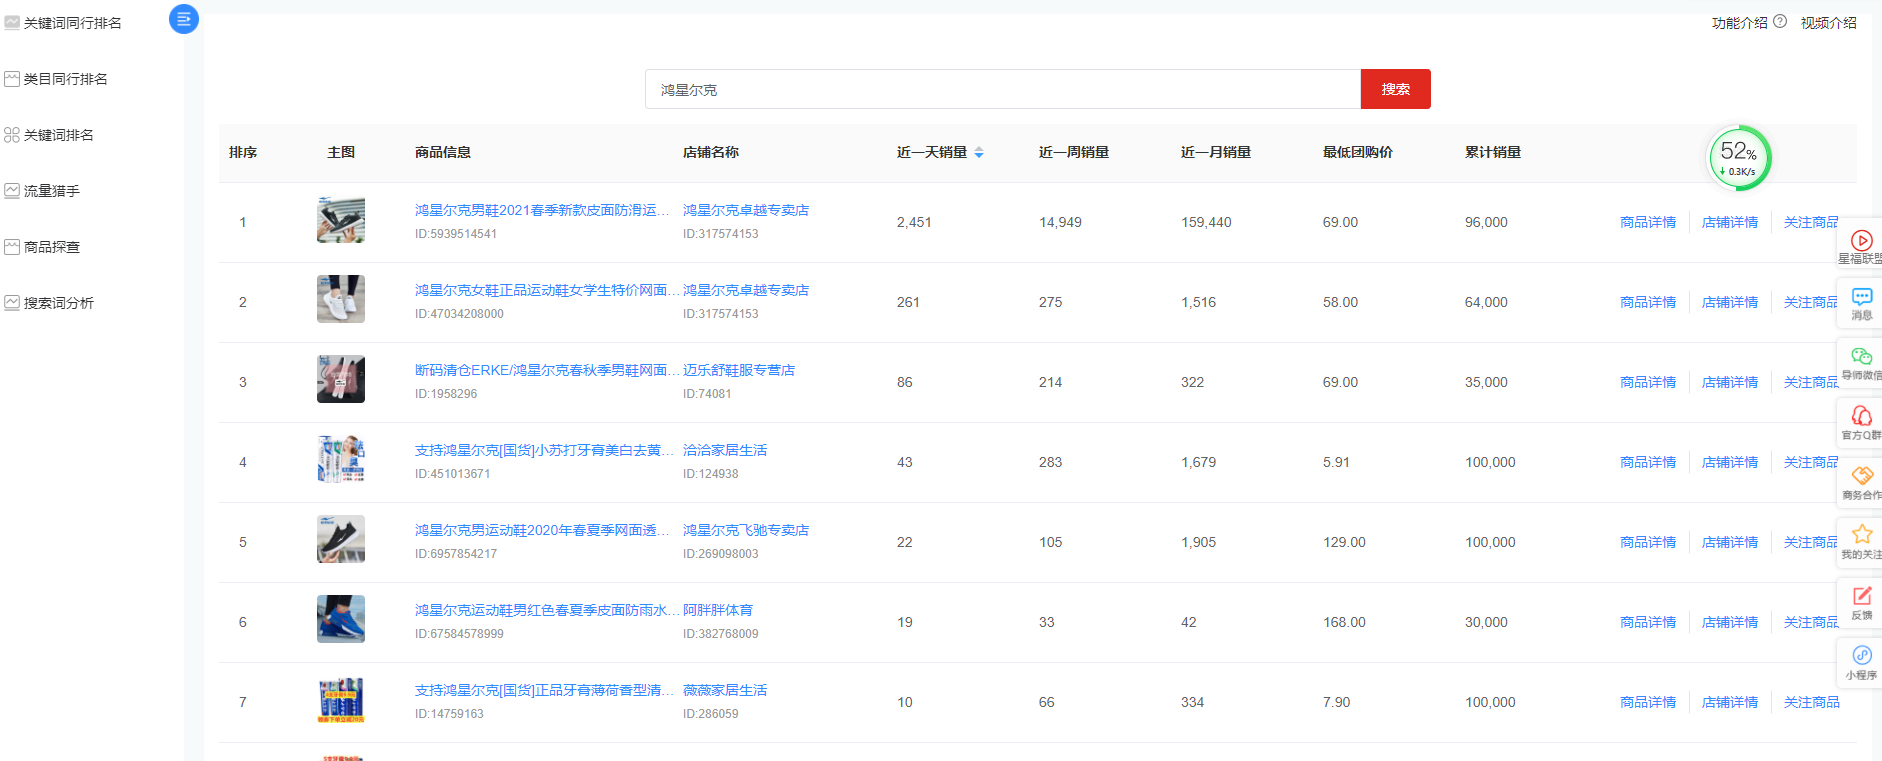Open 关键词同行排名 sidebar item
The height and width of the screenshot is (761, 1882).
63,23
